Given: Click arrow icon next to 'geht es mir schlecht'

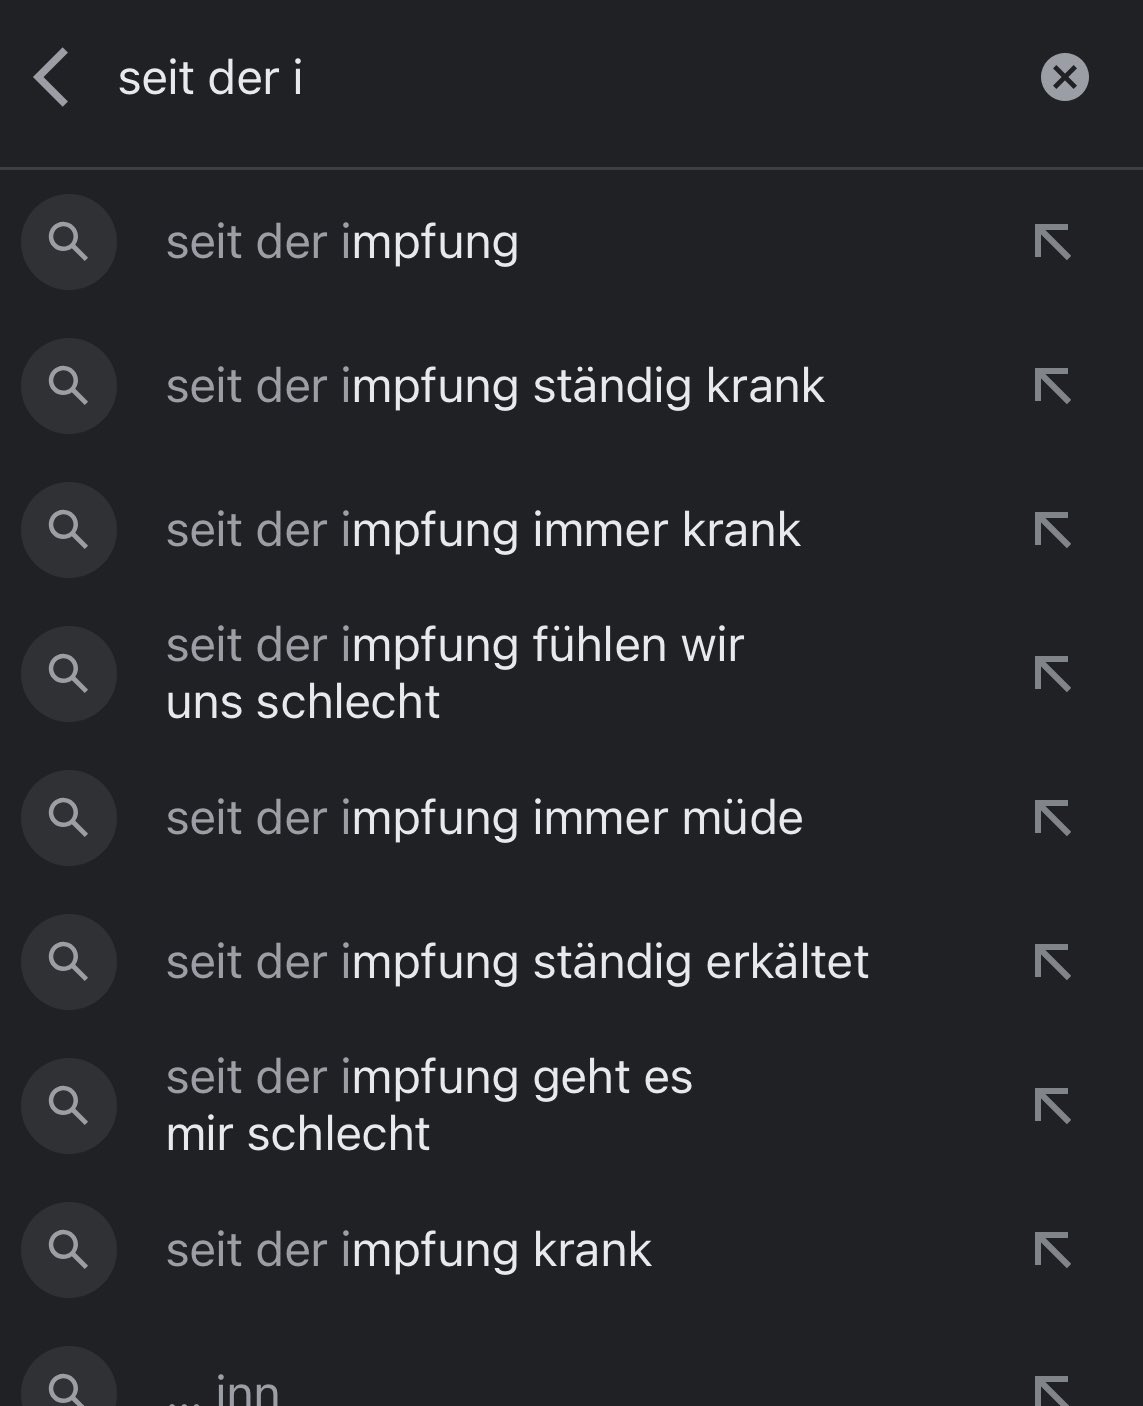Looking at the screenshot, I should 1052,1107.
